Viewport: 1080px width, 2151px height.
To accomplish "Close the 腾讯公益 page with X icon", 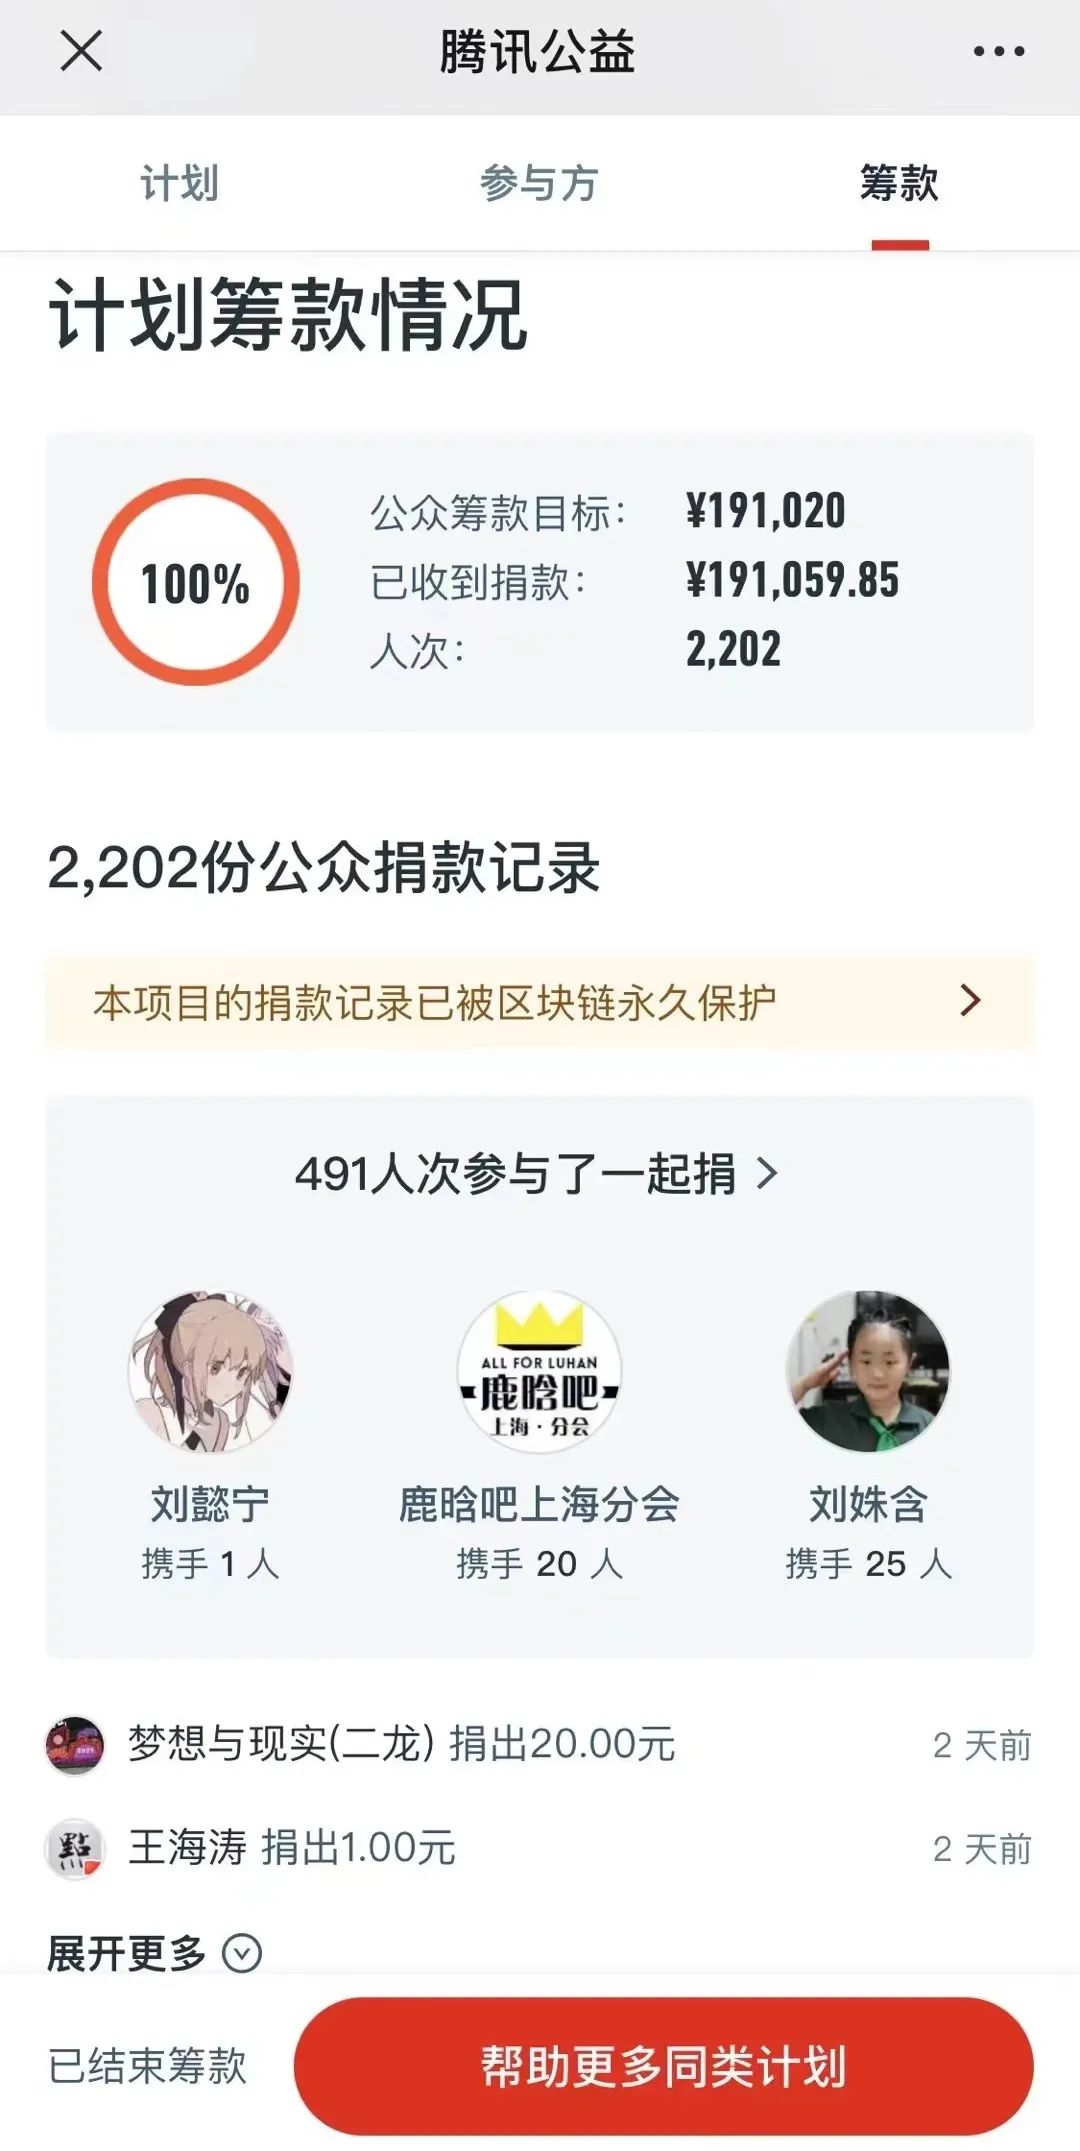I will (81, 51).
